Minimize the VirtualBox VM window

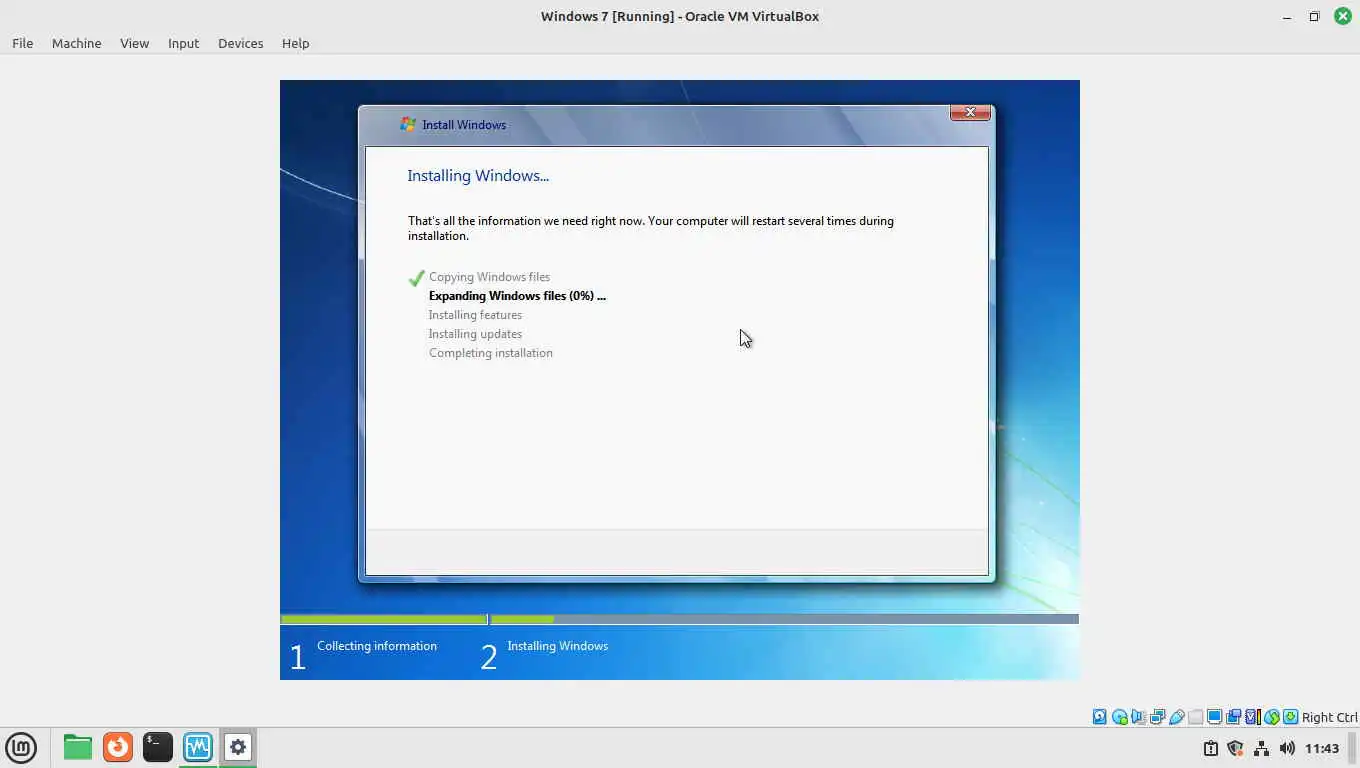pyautogui.click(x=1287, y=16)
